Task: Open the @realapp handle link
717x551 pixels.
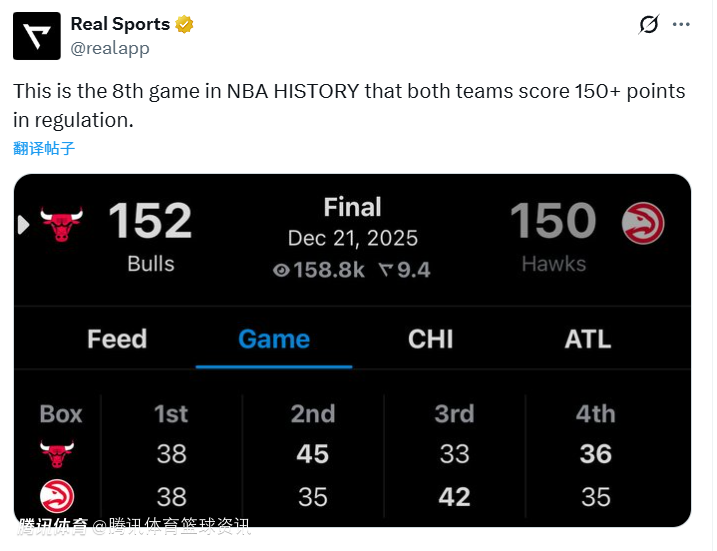Action: (110, 48)
